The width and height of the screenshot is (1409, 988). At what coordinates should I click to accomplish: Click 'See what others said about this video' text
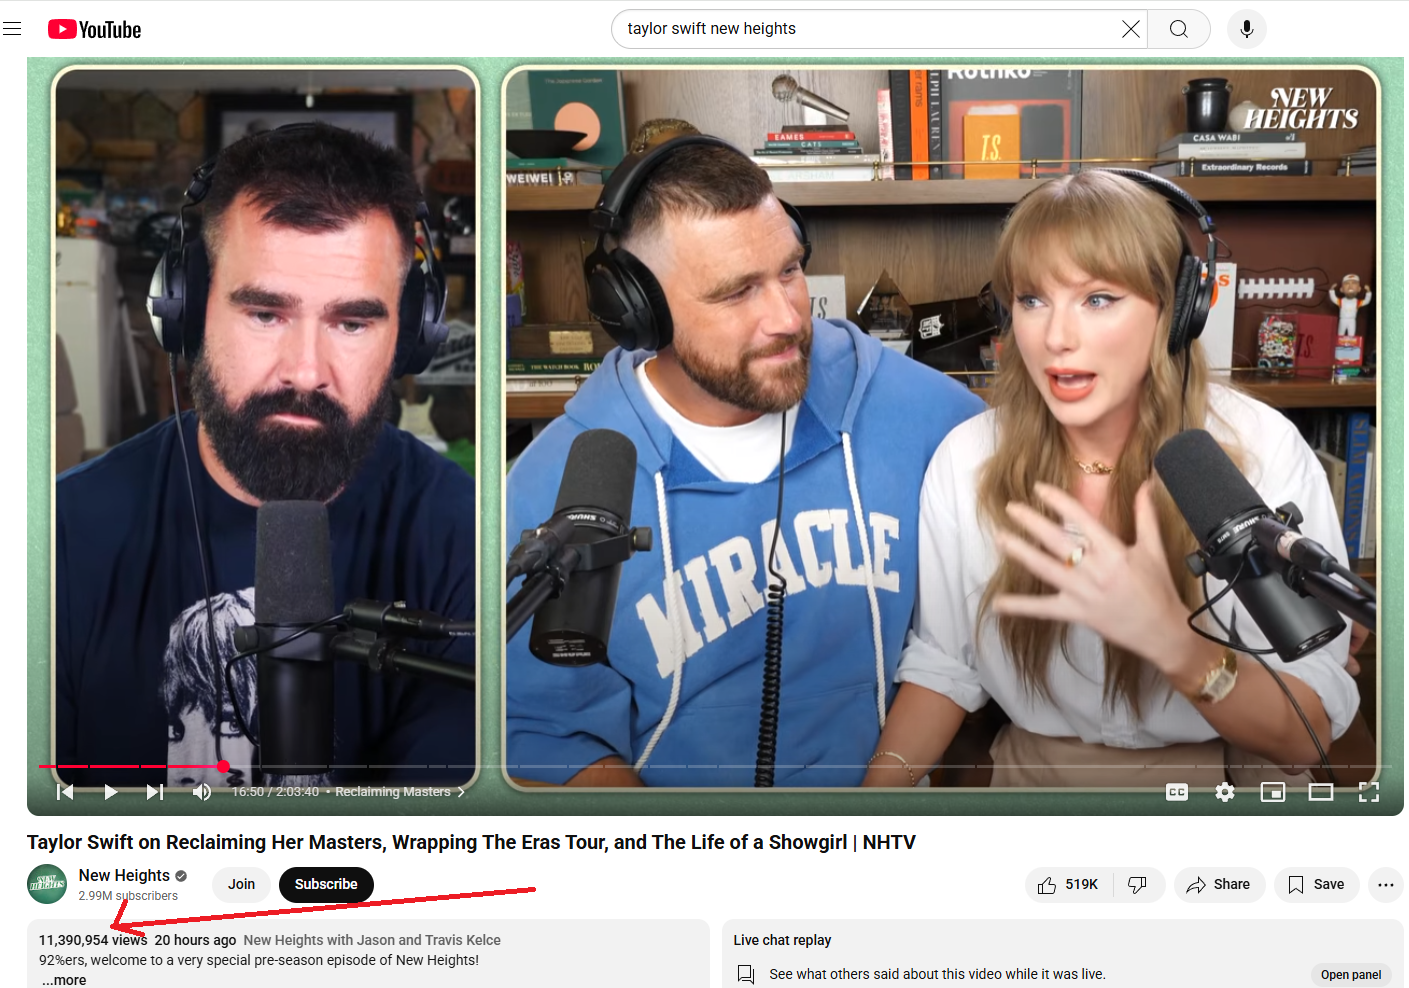(x=937, y=974)
